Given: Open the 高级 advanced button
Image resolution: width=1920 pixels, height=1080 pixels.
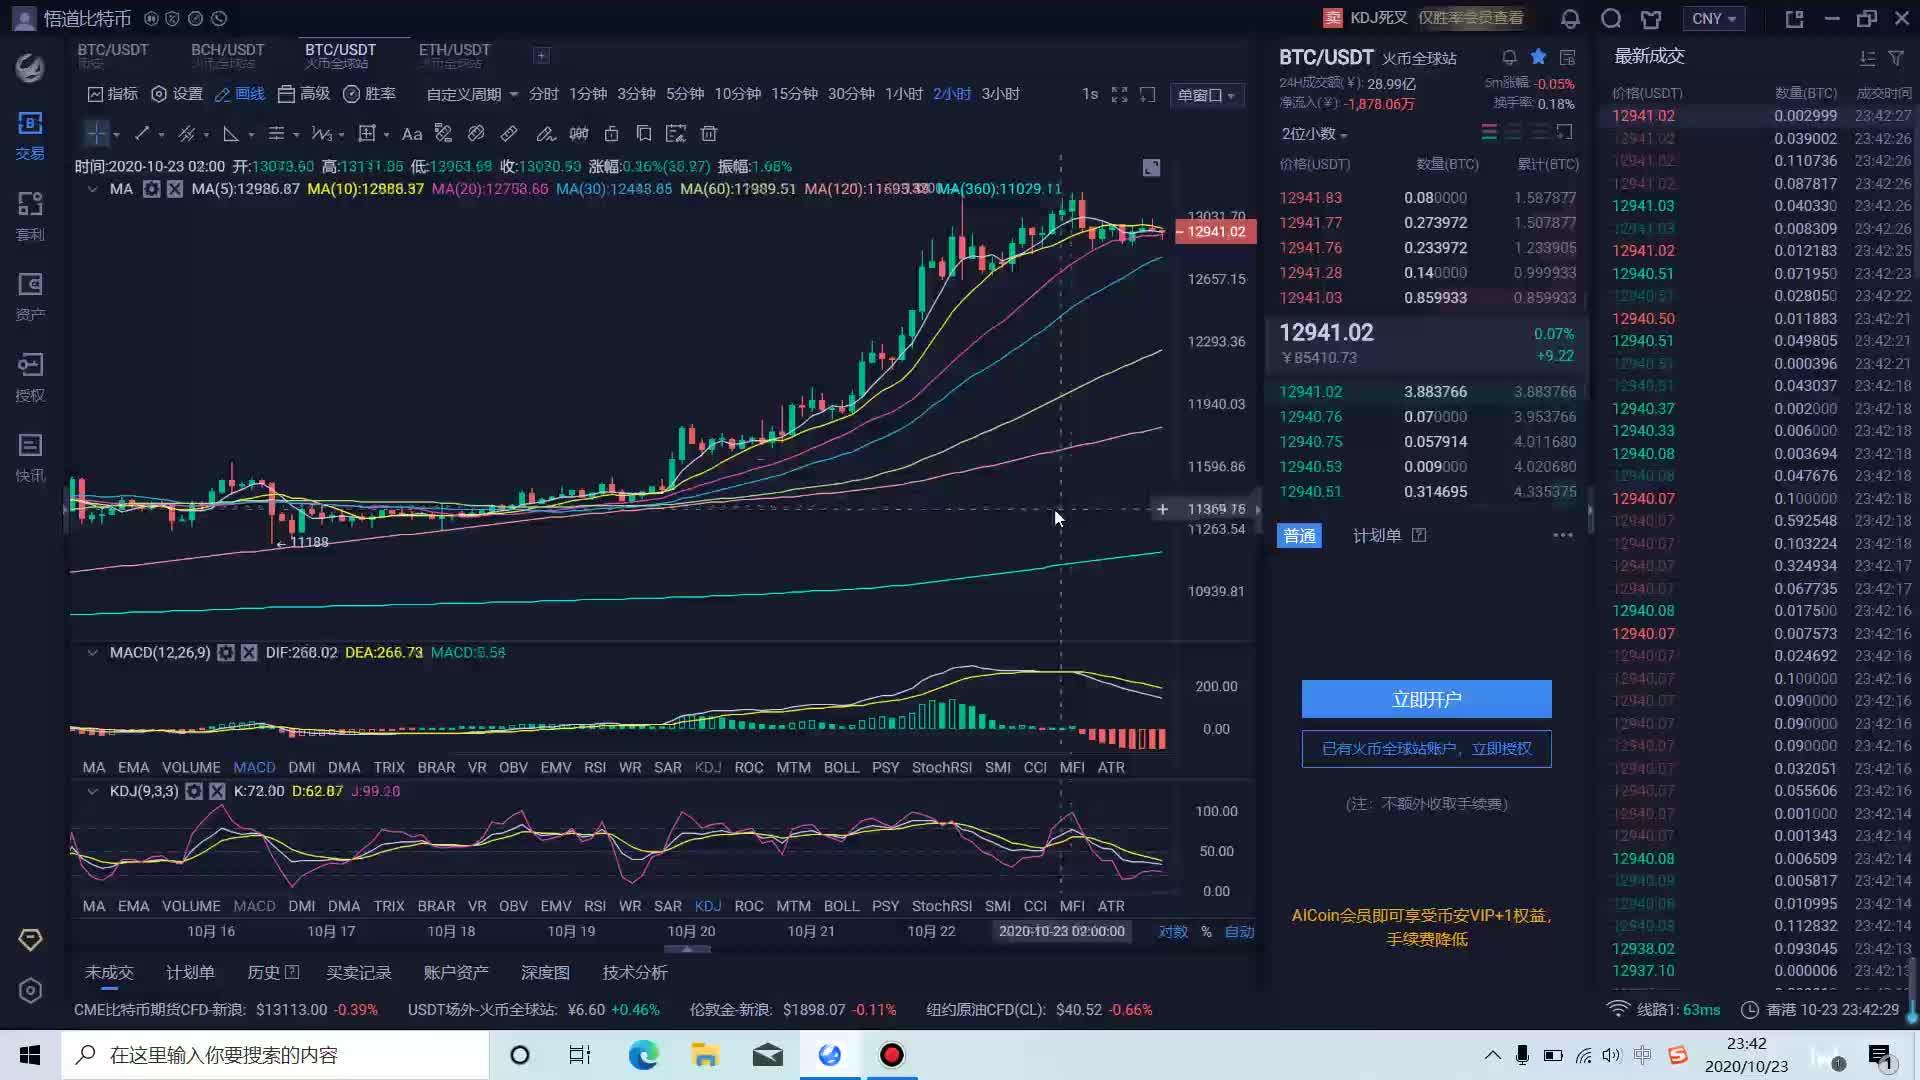Looking at the screenshot, I should (304, 94).
